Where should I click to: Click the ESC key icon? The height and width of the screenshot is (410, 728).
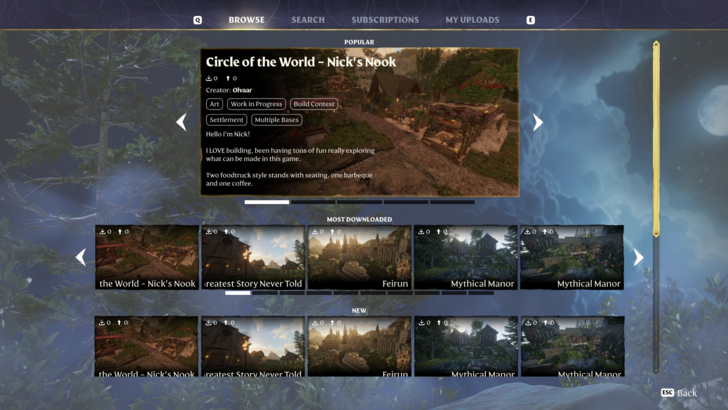point(667,393)
